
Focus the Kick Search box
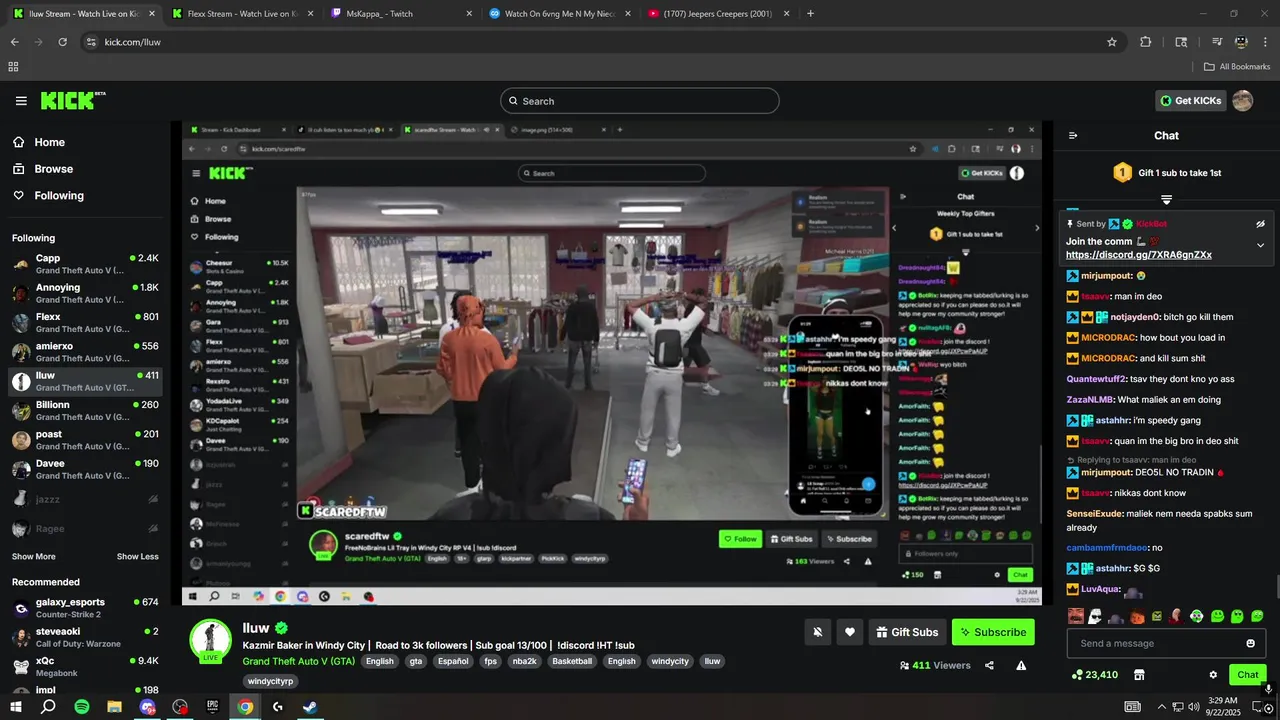point(640,101)
